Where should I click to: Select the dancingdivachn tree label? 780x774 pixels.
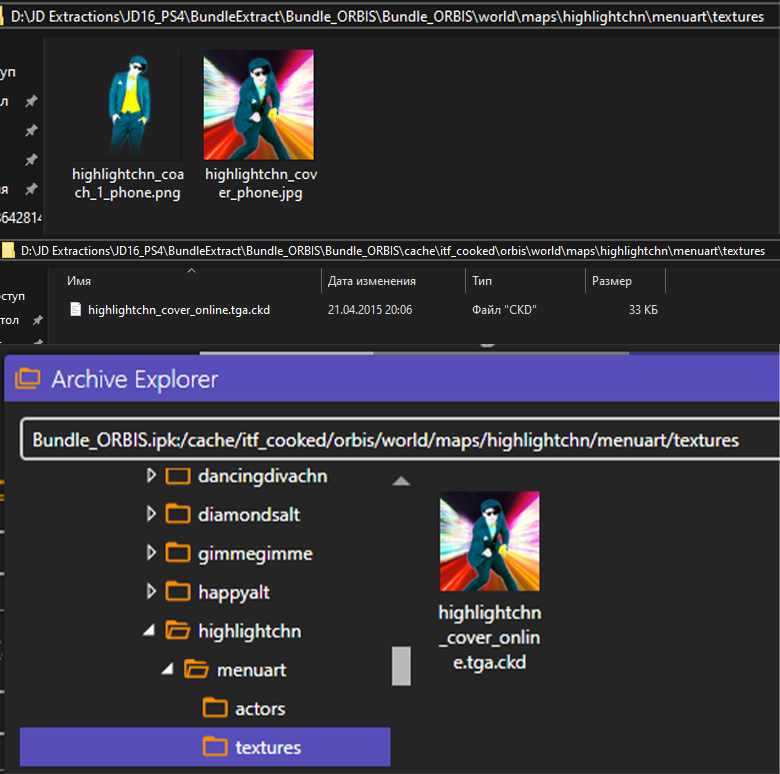click(x=263, y=477)
